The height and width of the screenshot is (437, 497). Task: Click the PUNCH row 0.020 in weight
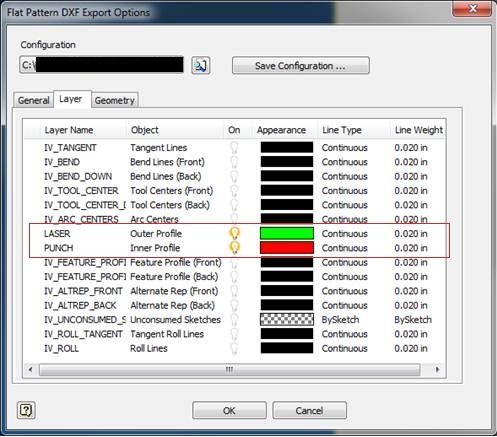pyautogui.click(x=411, y=248)
